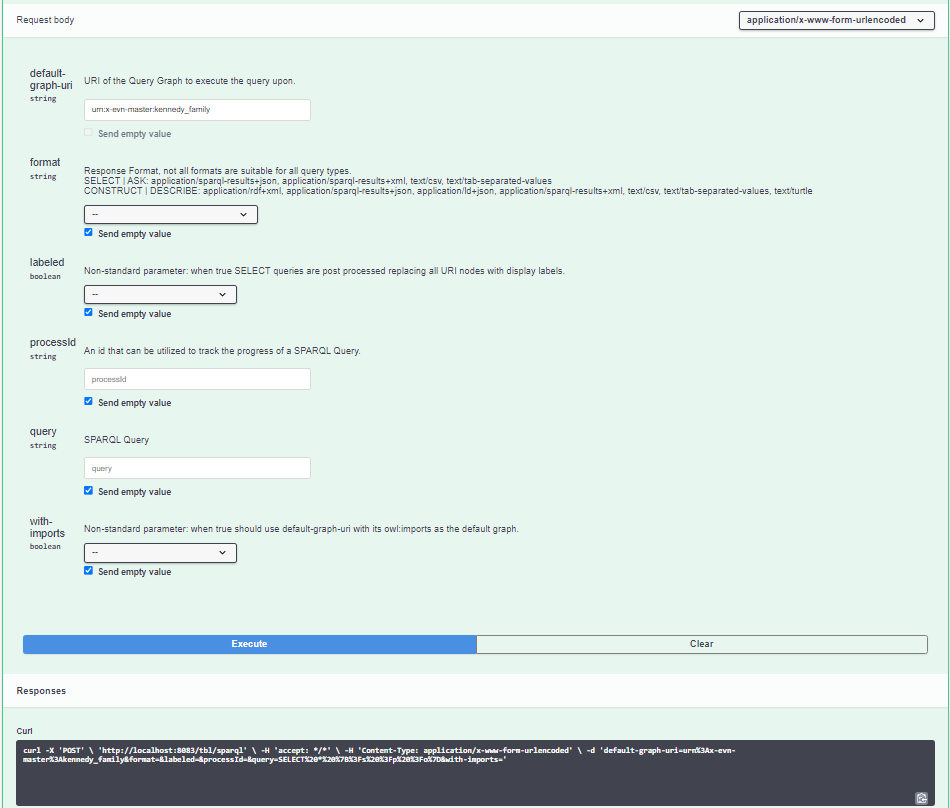Select application/x-www-form-urlencoded from content-type selector
This screenshot has height=808, width=950.
point(836,20)
